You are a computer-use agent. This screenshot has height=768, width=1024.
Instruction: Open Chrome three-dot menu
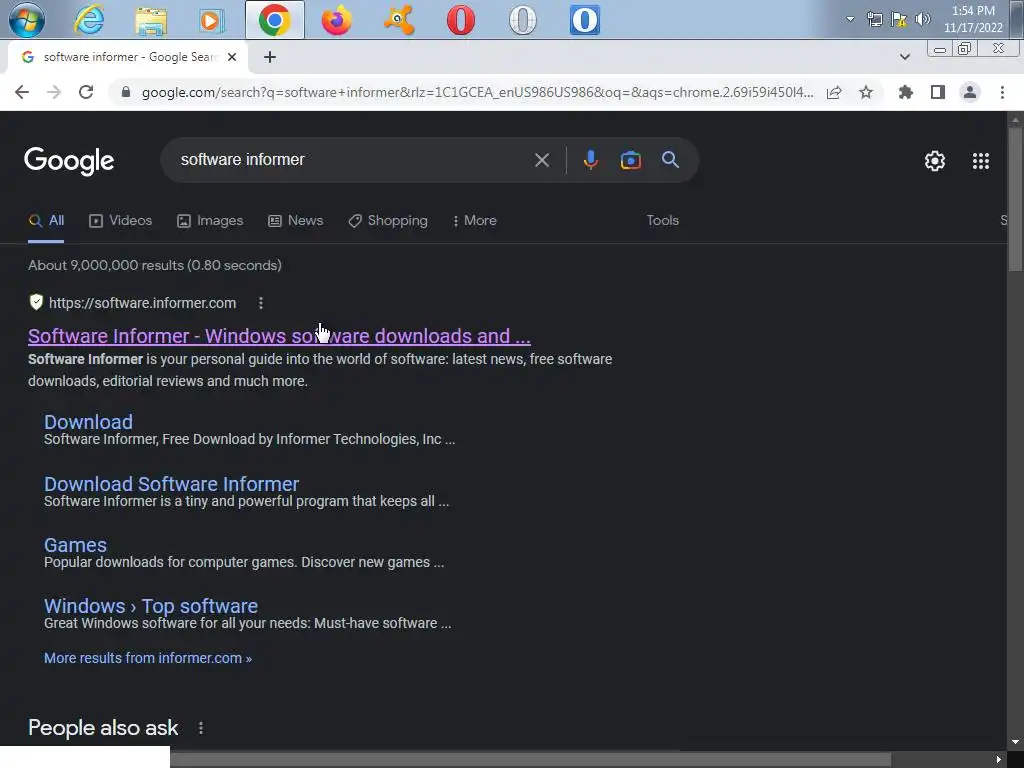click(x=1002, y=92)
